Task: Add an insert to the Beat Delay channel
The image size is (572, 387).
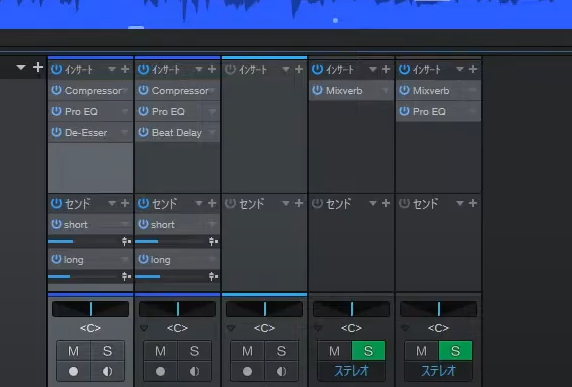Action: tap(212, 69)
